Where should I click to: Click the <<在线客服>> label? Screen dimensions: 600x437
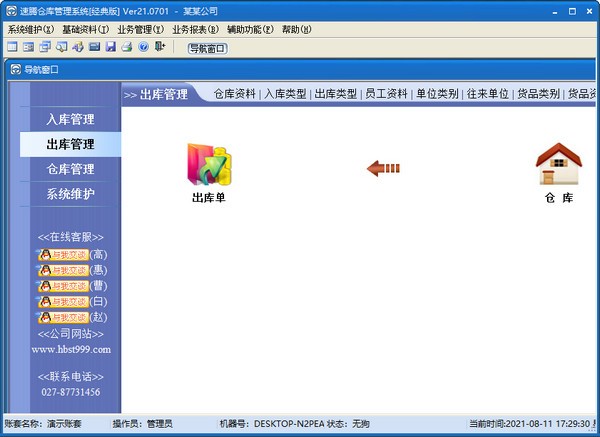(x=71, y=237)
